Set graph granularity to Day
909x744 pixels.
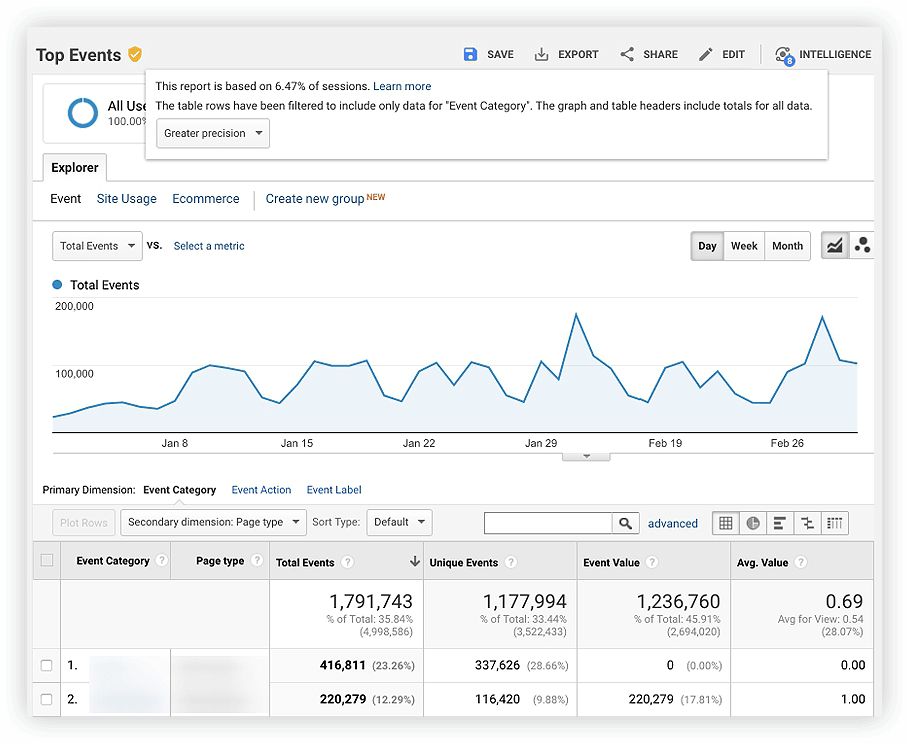point(707,246)
